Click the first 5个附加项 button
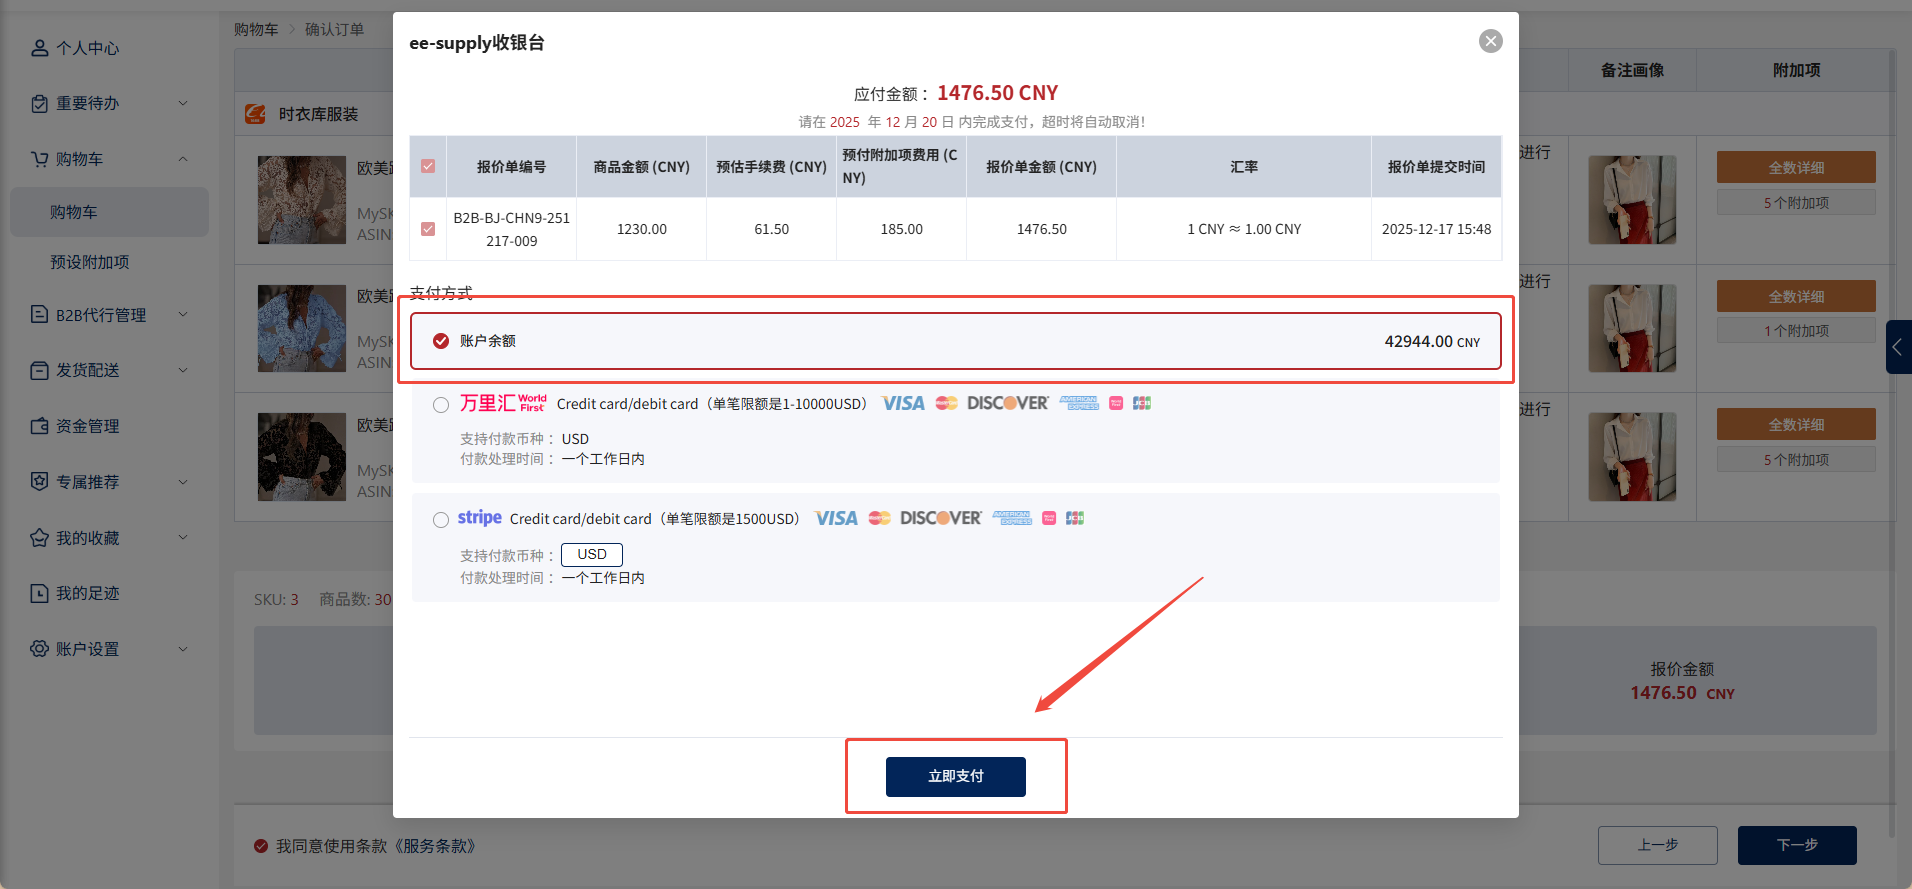 1796,203
